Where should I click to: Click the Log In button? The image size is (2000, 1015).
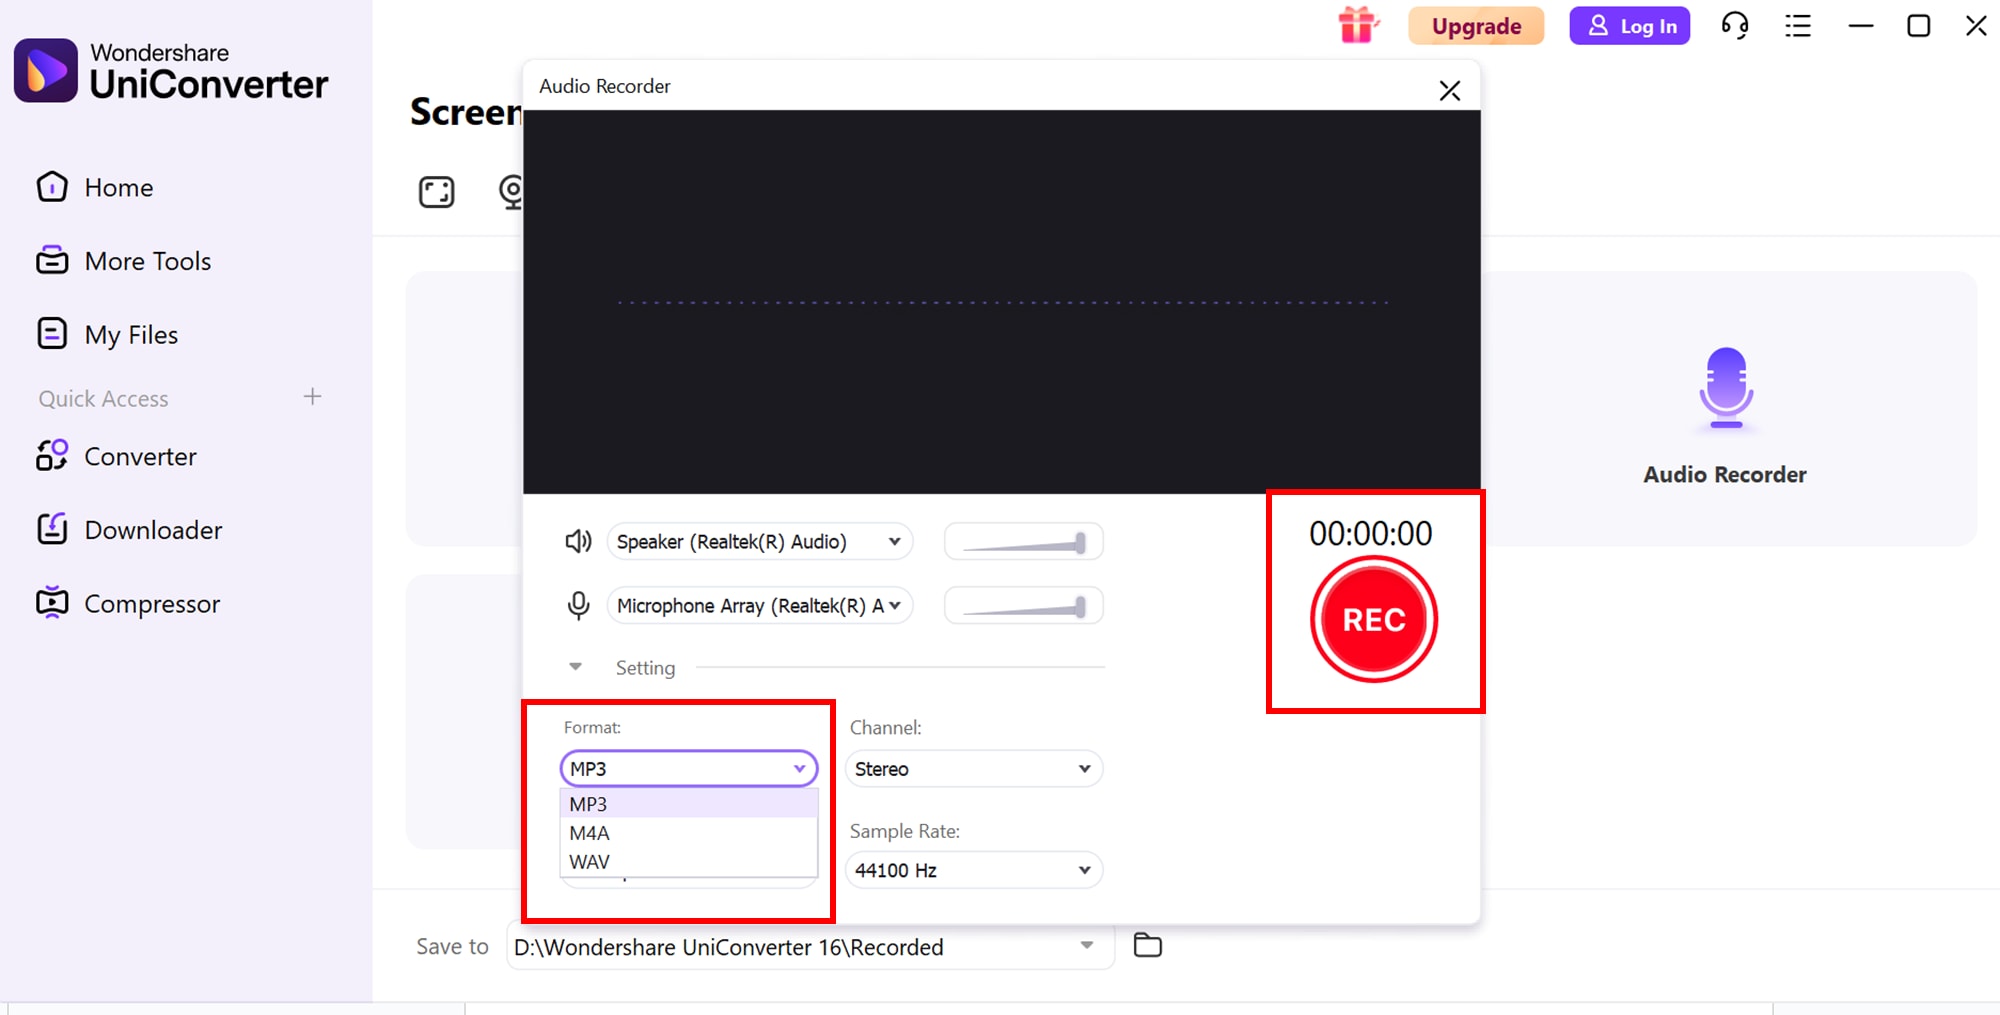[1630, 26]
